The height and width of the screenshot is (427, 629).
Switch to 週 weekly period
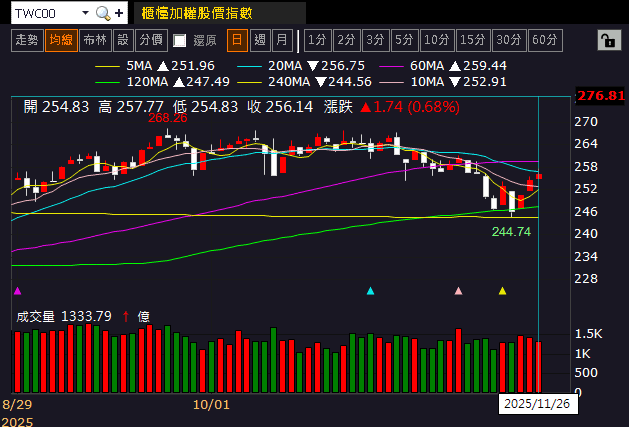pyautogui.click(x=260, y=40)
